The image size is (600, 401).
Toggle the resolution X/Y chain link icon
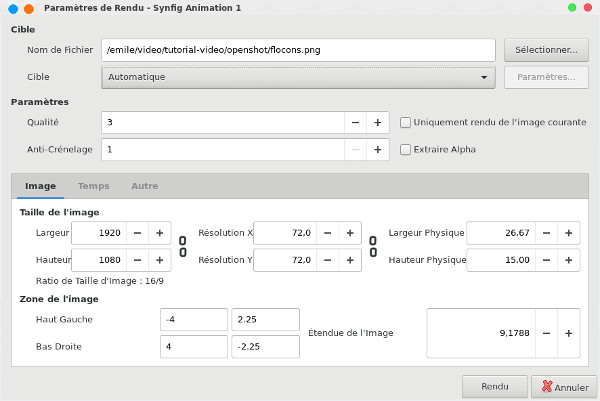(x=372, y=246)
